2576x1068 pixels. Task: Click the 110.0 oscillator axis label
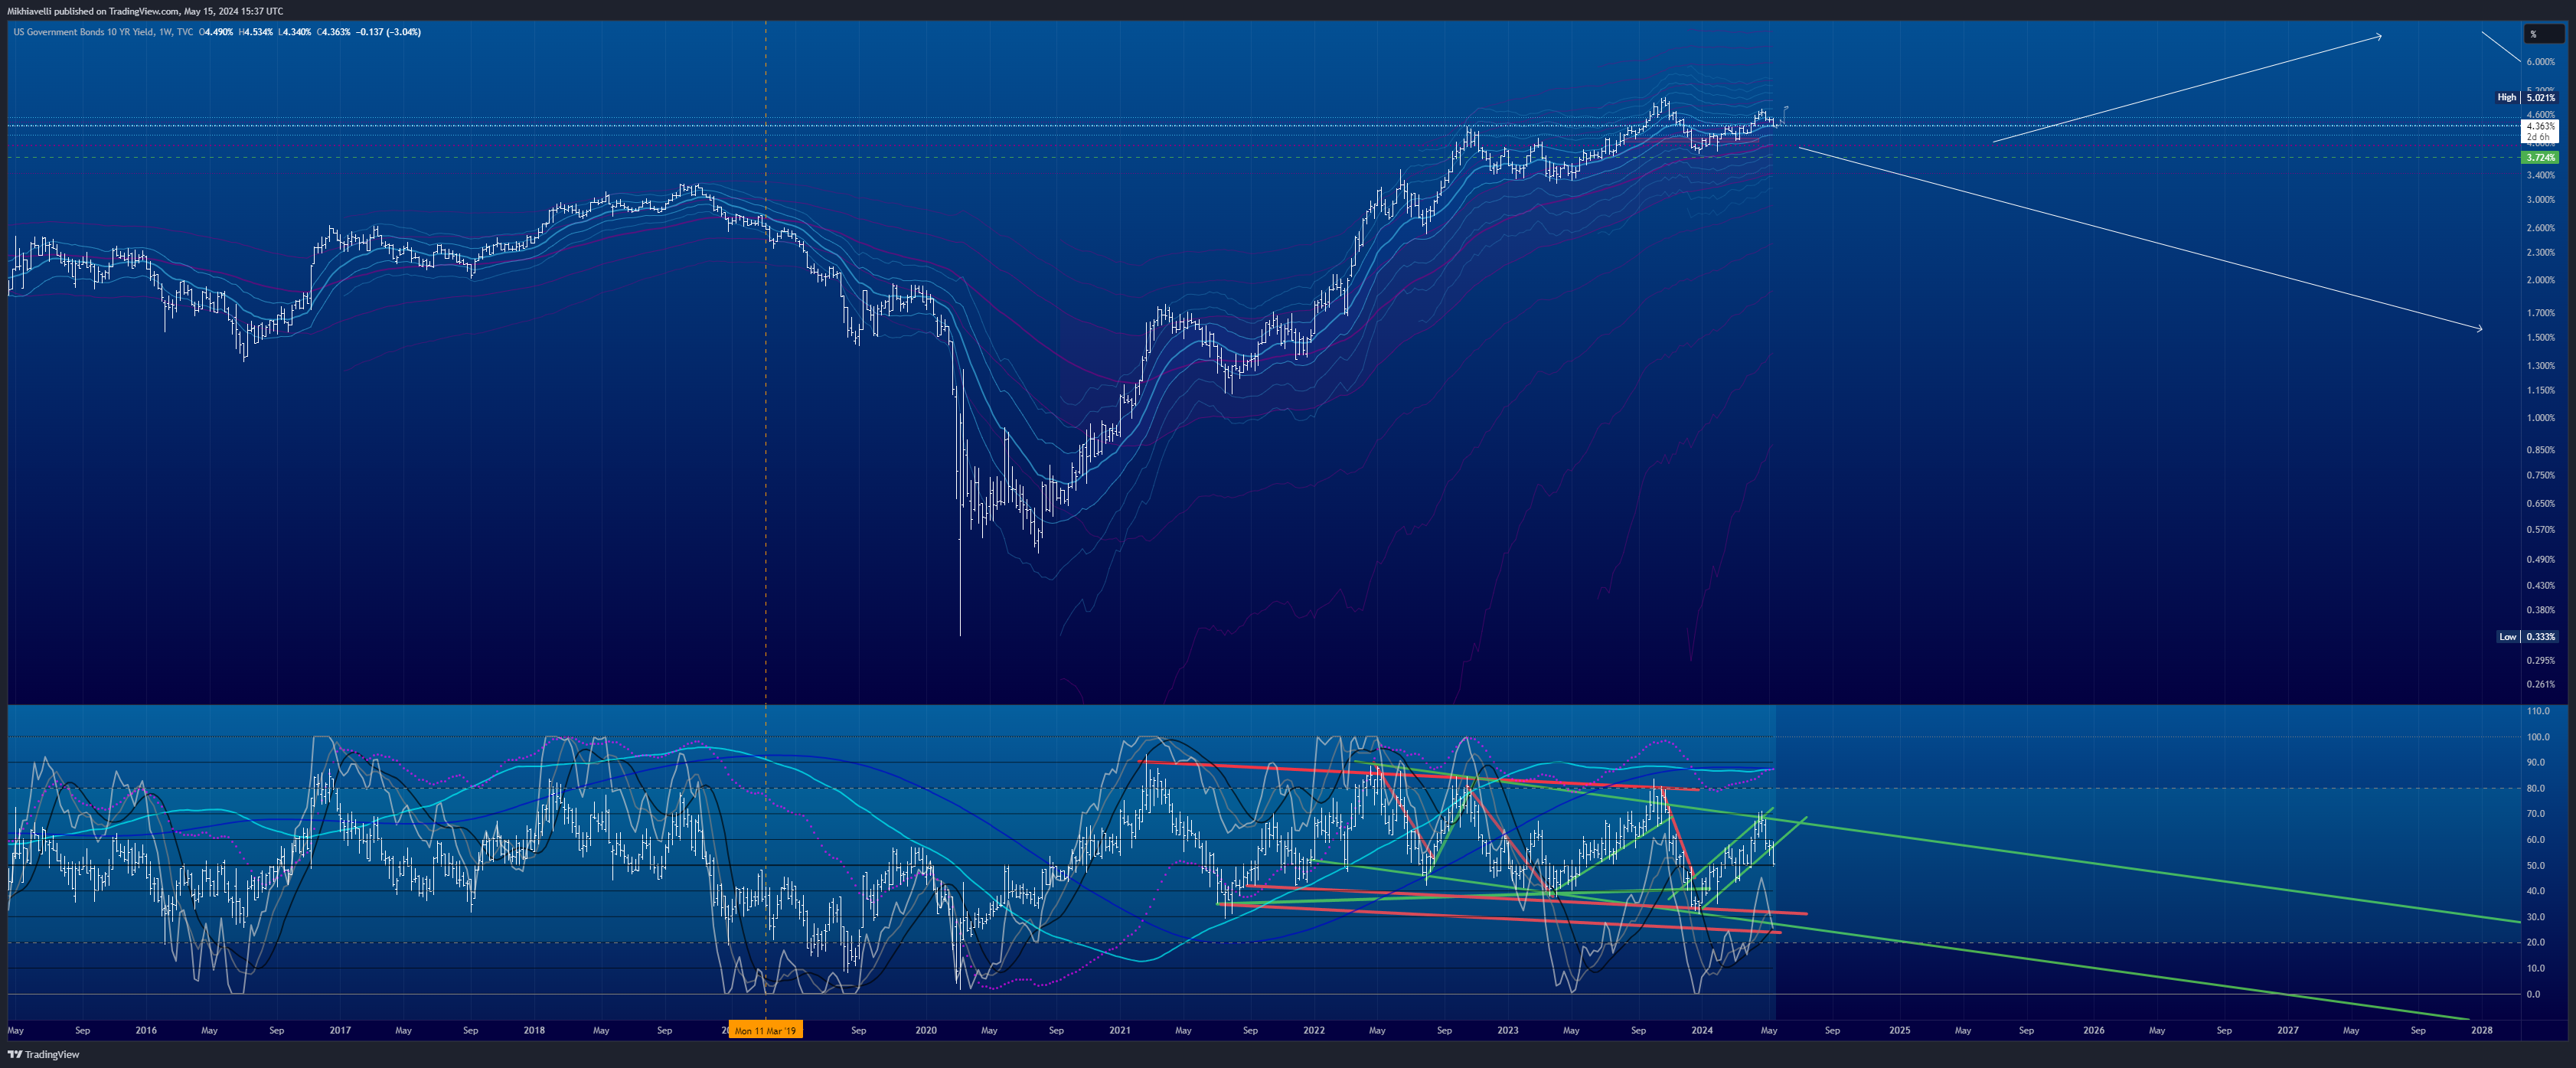[x=2538, y=711]
